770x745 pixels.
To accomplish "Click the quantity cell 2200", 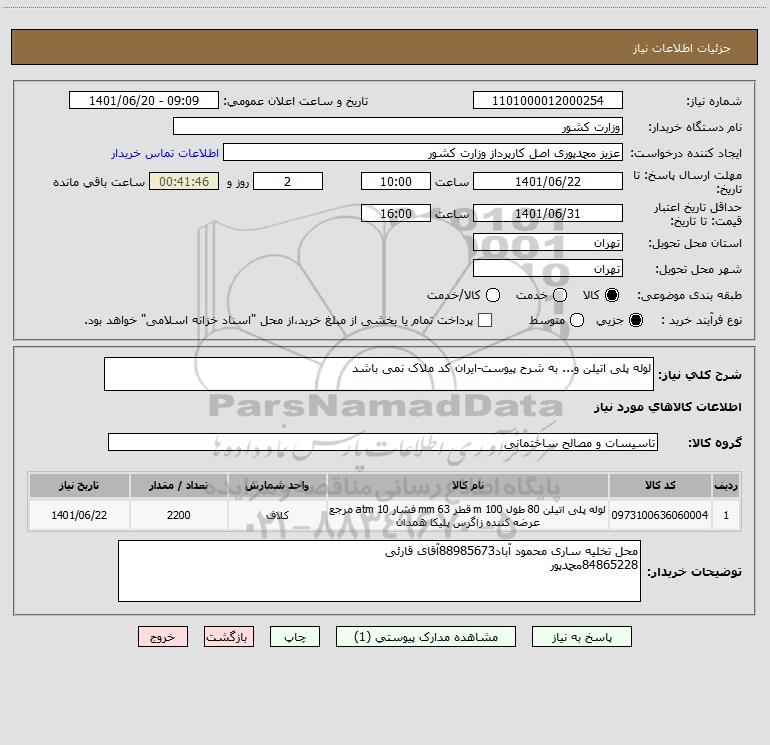I will [179, 515].
